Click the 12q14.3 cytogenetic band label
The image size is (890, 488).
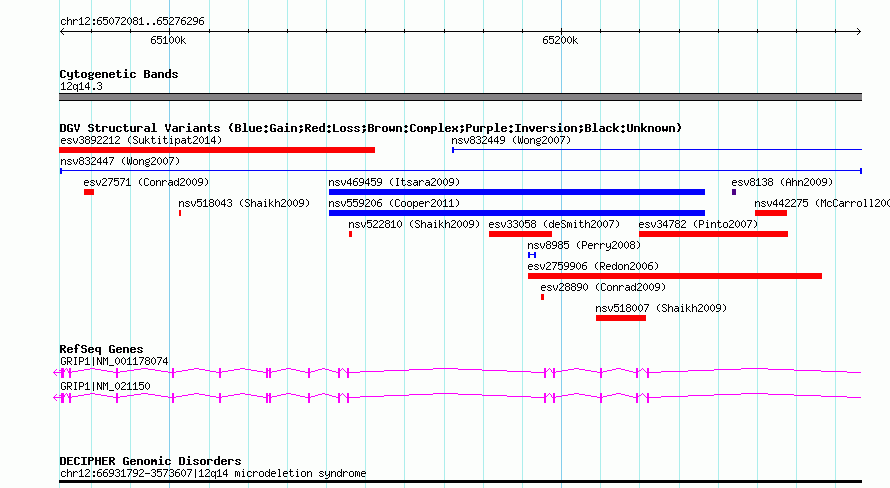click(x=81, y=86)
